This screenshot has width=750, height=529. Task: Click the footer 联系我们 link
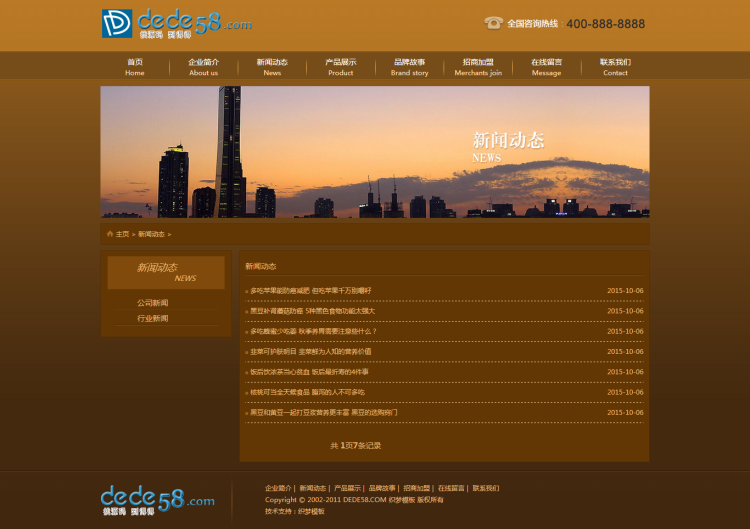[x=485, y=488]
